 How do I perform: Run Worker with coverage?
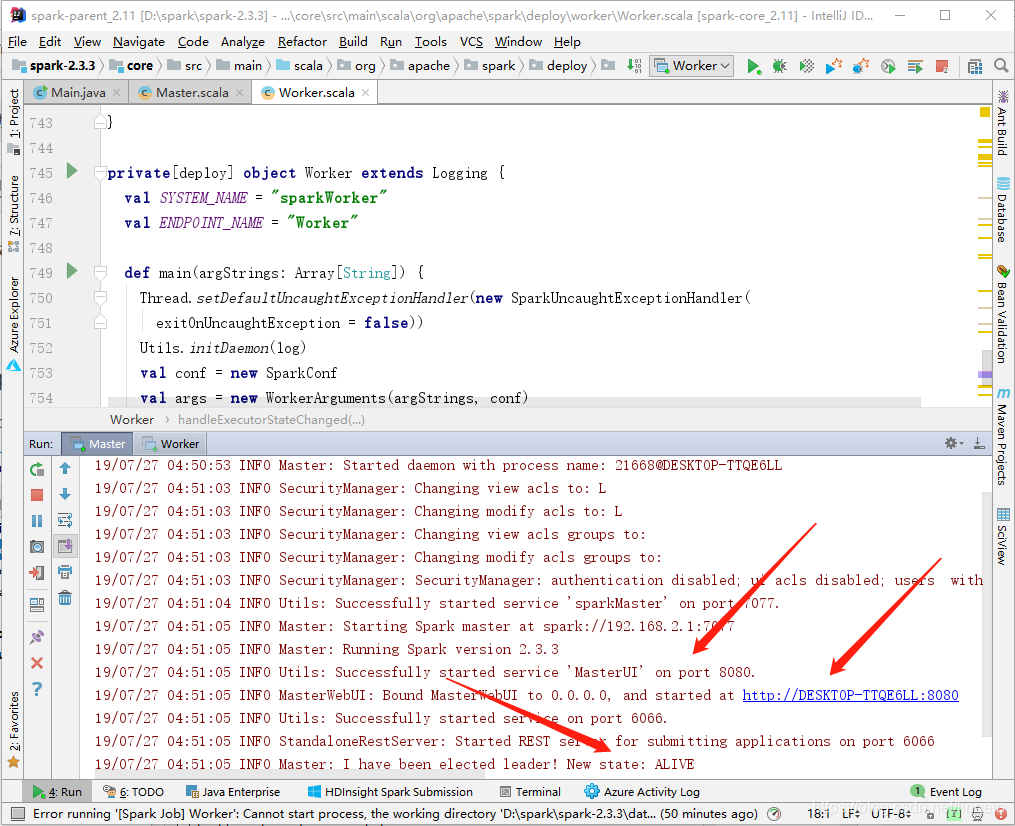[x=807, y=66]
